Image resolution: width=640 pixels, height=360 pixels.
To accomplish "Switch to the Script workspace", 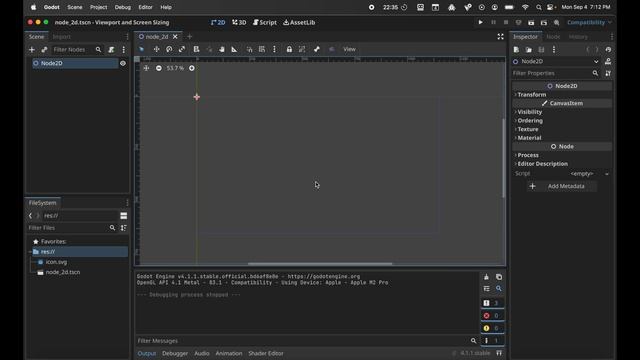I will point(264,22).
